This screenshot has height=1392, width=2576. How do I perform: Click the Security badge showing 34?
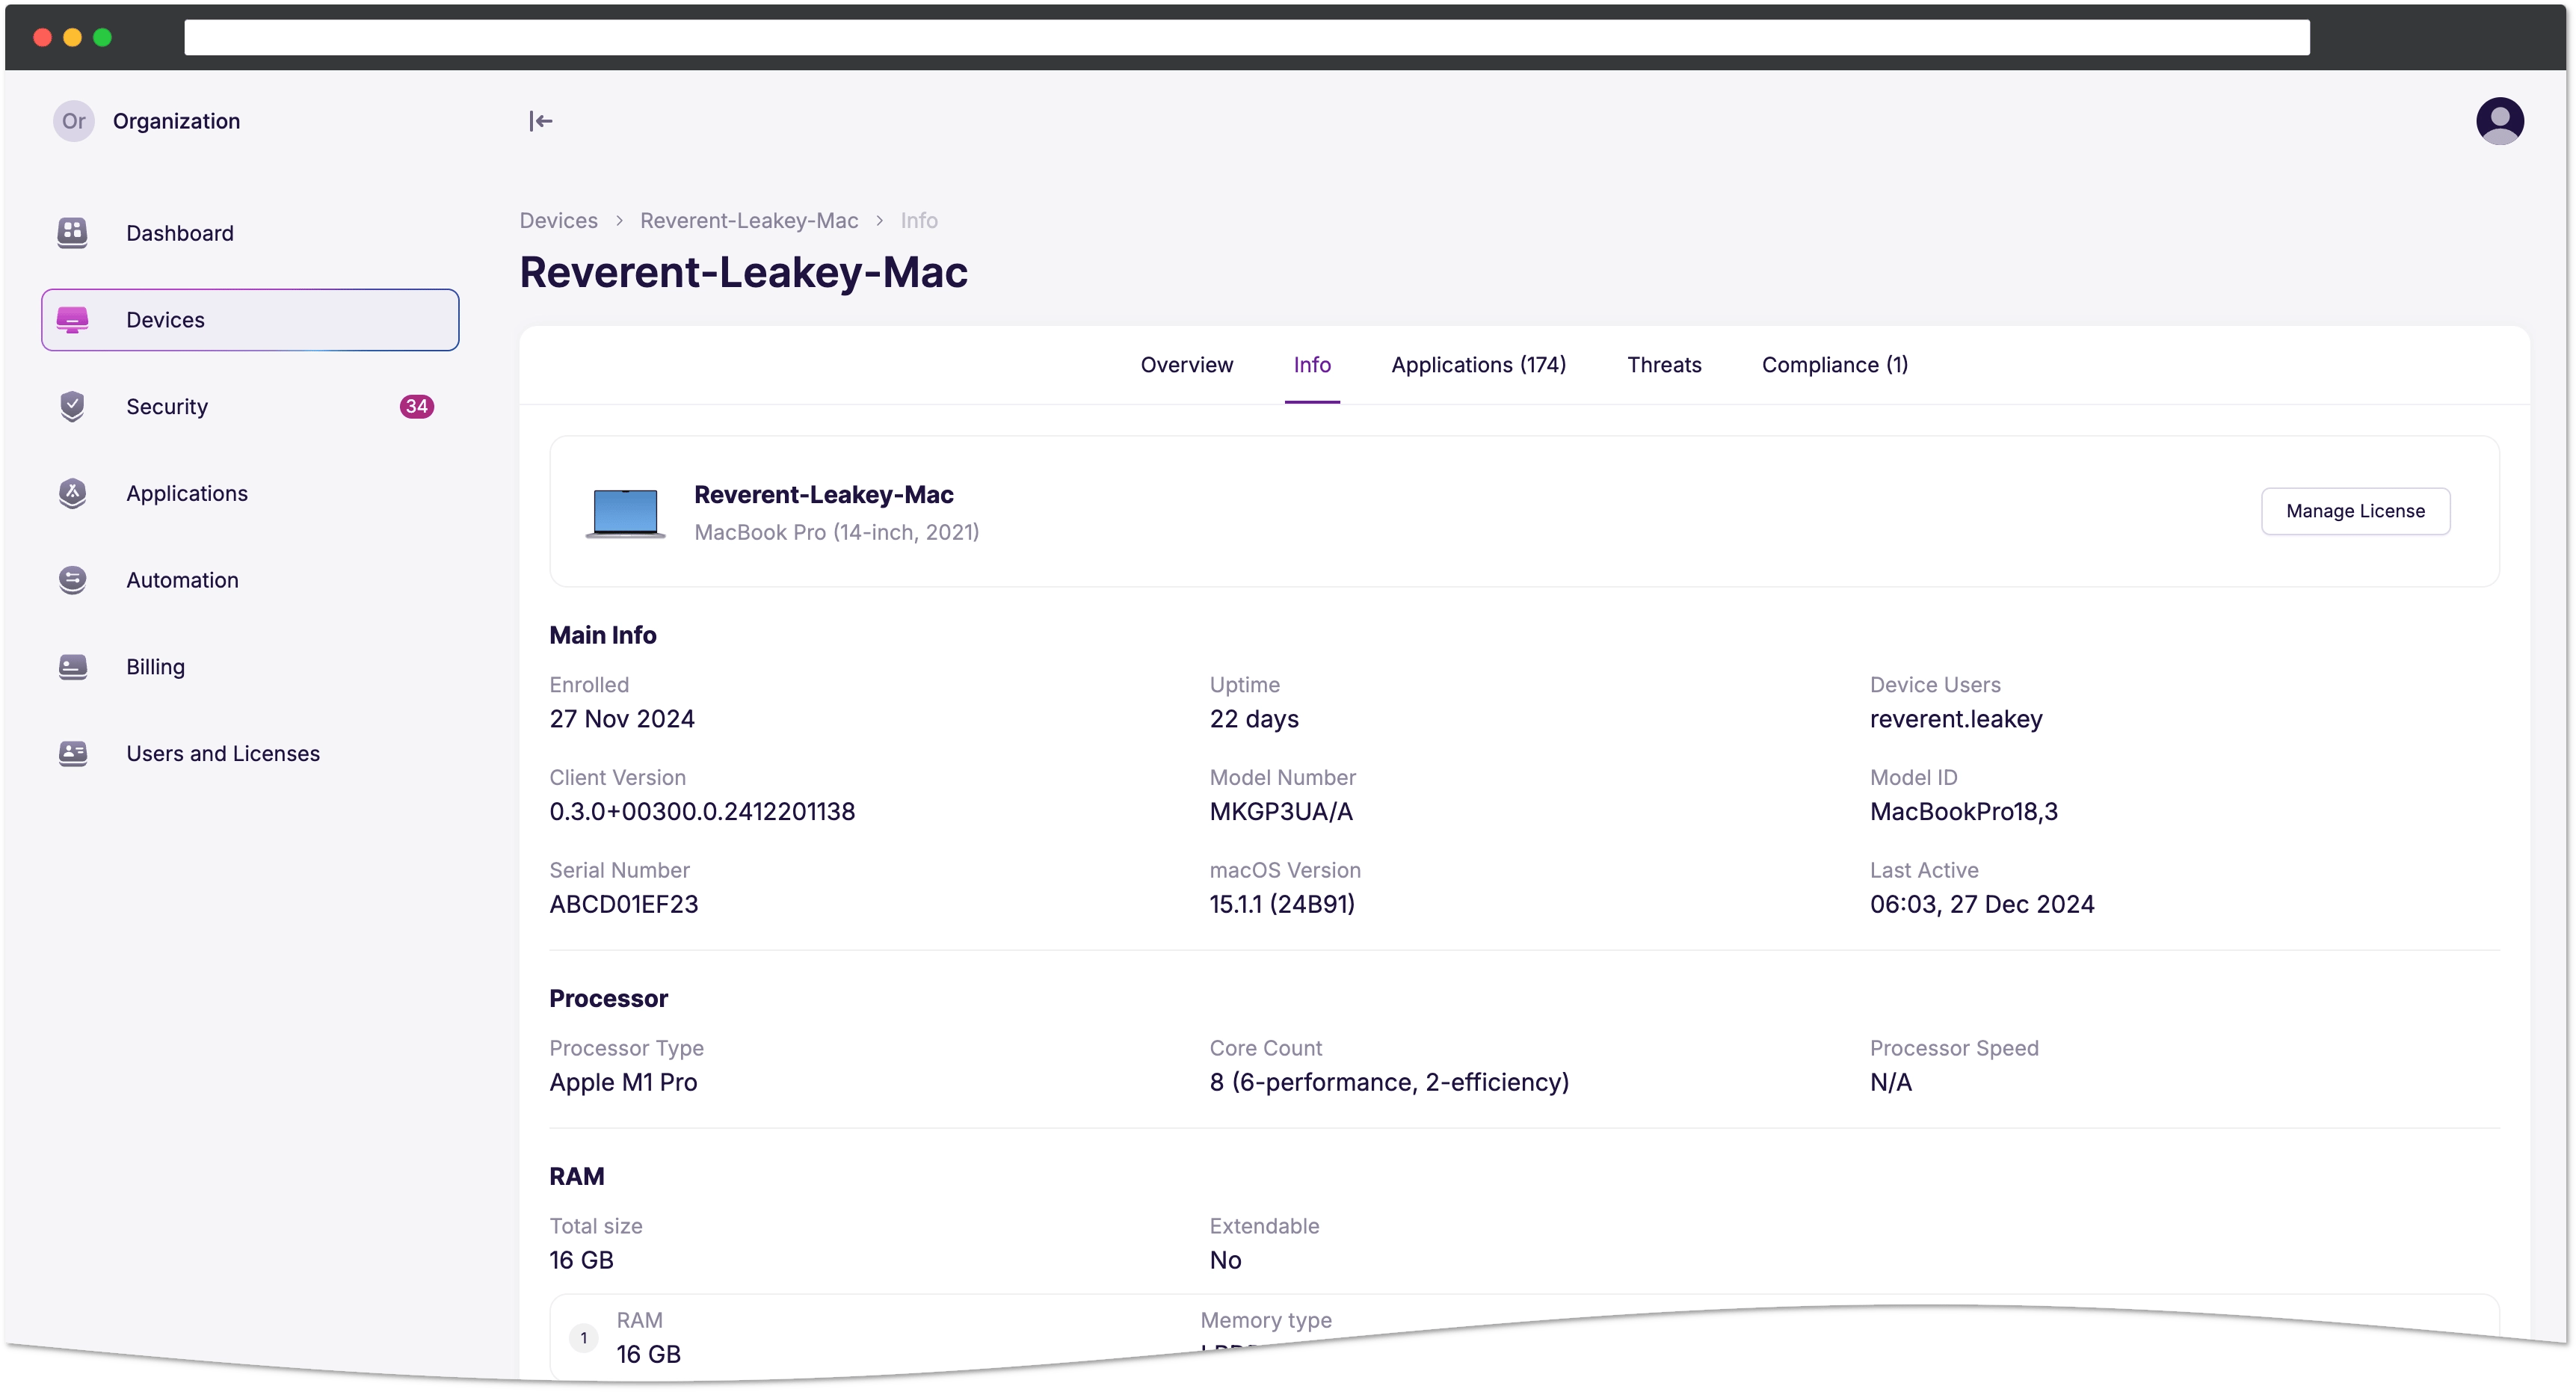(x=416, y=407)
